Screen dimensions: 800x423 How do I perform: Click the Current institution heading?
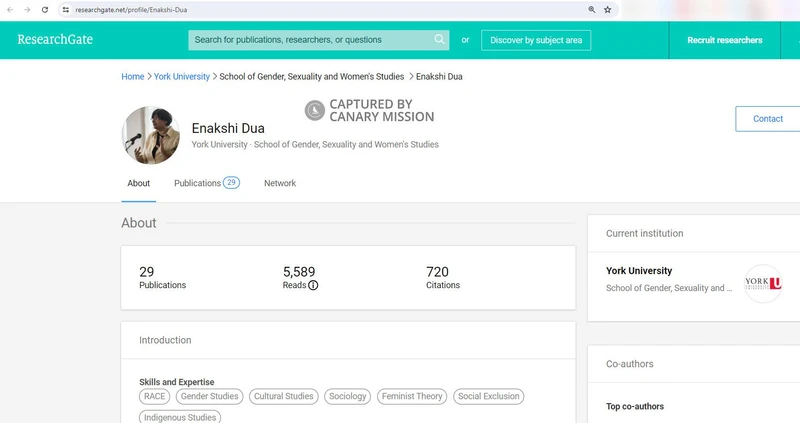click(x=644, y=234)
